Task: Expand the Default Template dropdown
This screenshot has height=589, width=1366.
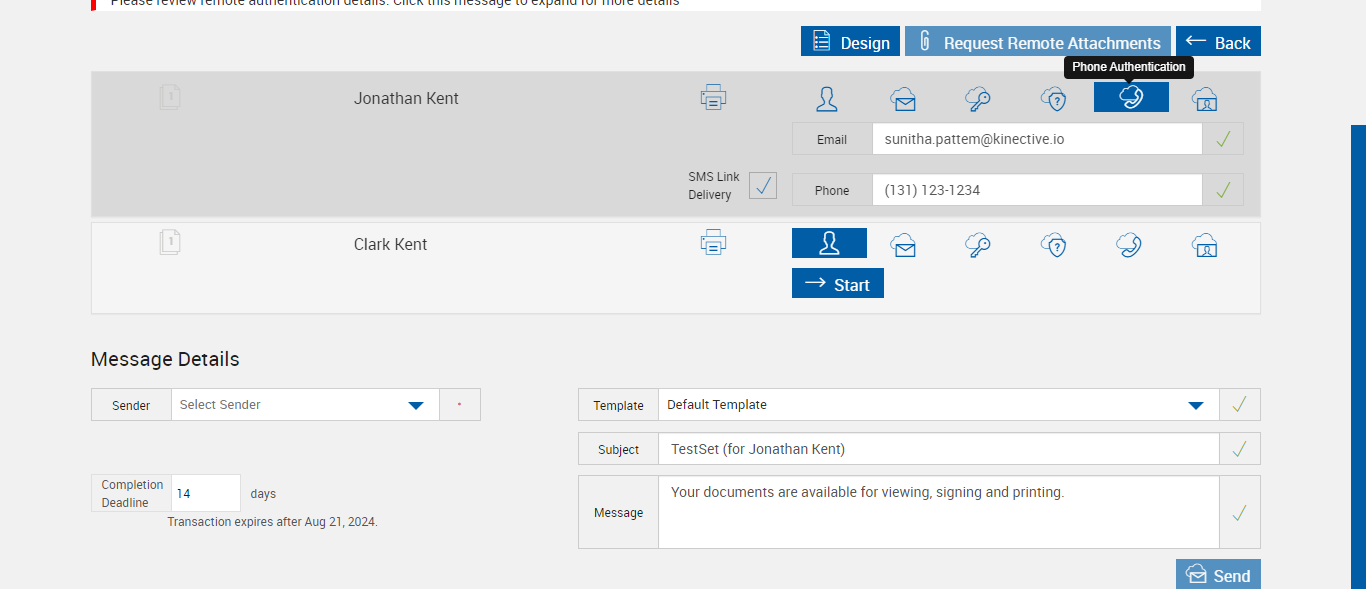Action: (x=1195, y=405)
